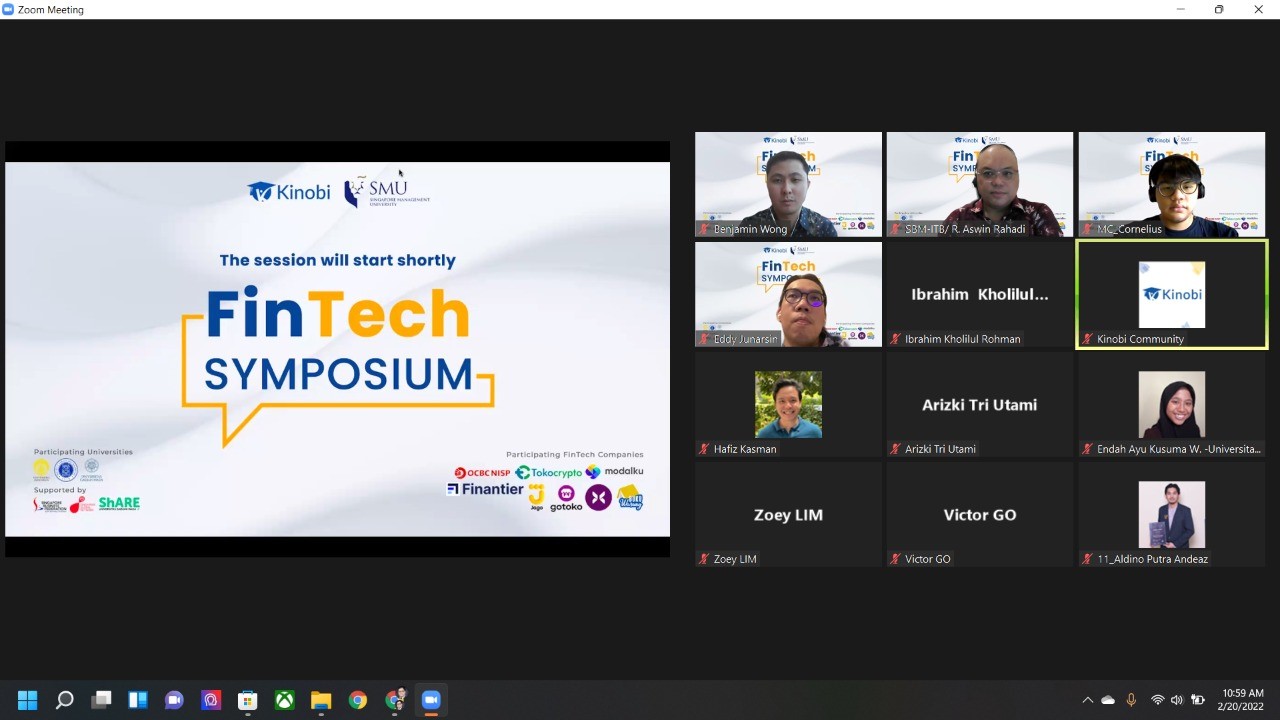Click the Zoom Meeting title bar icon

[9, 9]
